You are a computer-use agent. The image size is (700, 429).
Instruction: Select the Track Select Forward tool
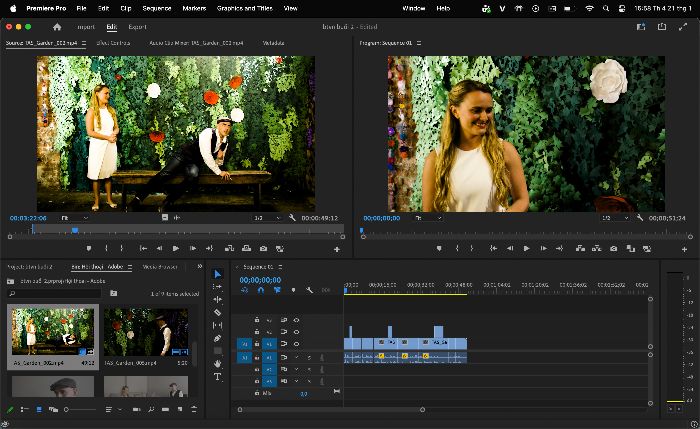[217, 287]
